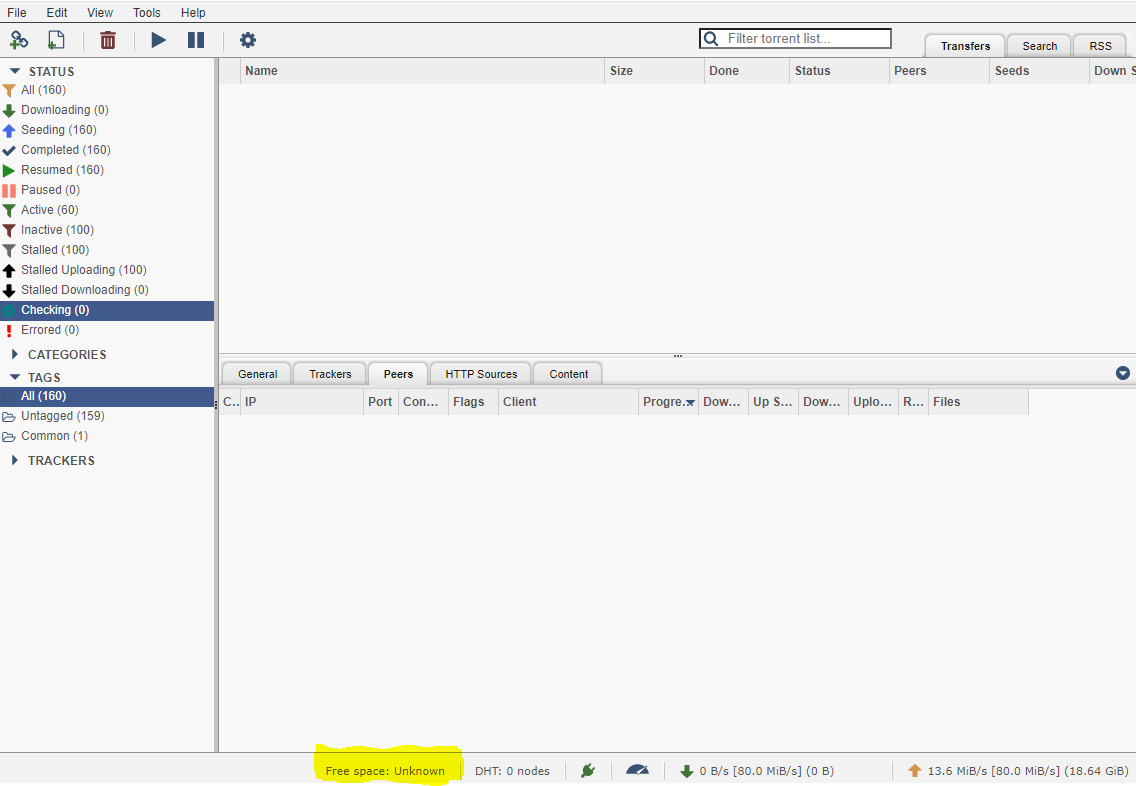Screen dimensions: 1136x786
Task: Open the Tools menu
Action: pos(146,12)
